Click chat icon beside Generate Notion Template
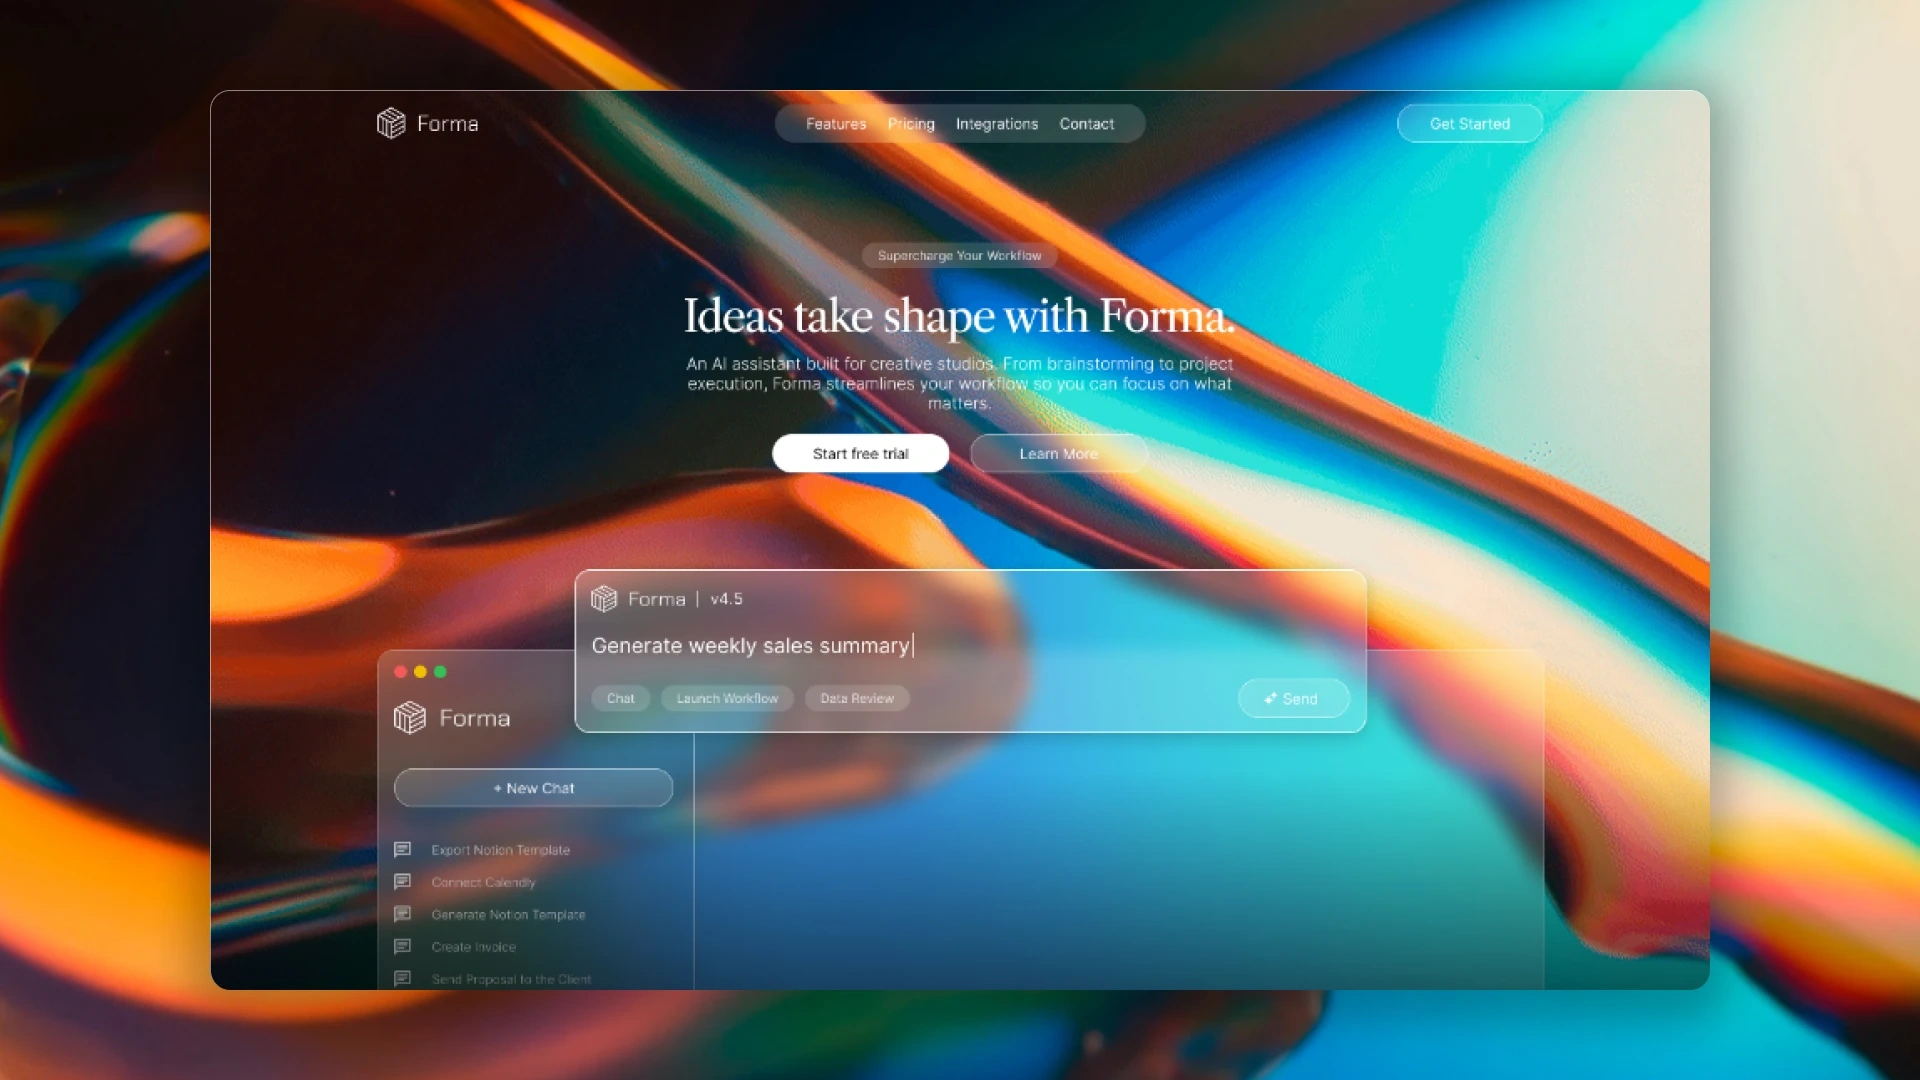The width and height of the screenshot is (1920, 1080). tap(403, 914)
